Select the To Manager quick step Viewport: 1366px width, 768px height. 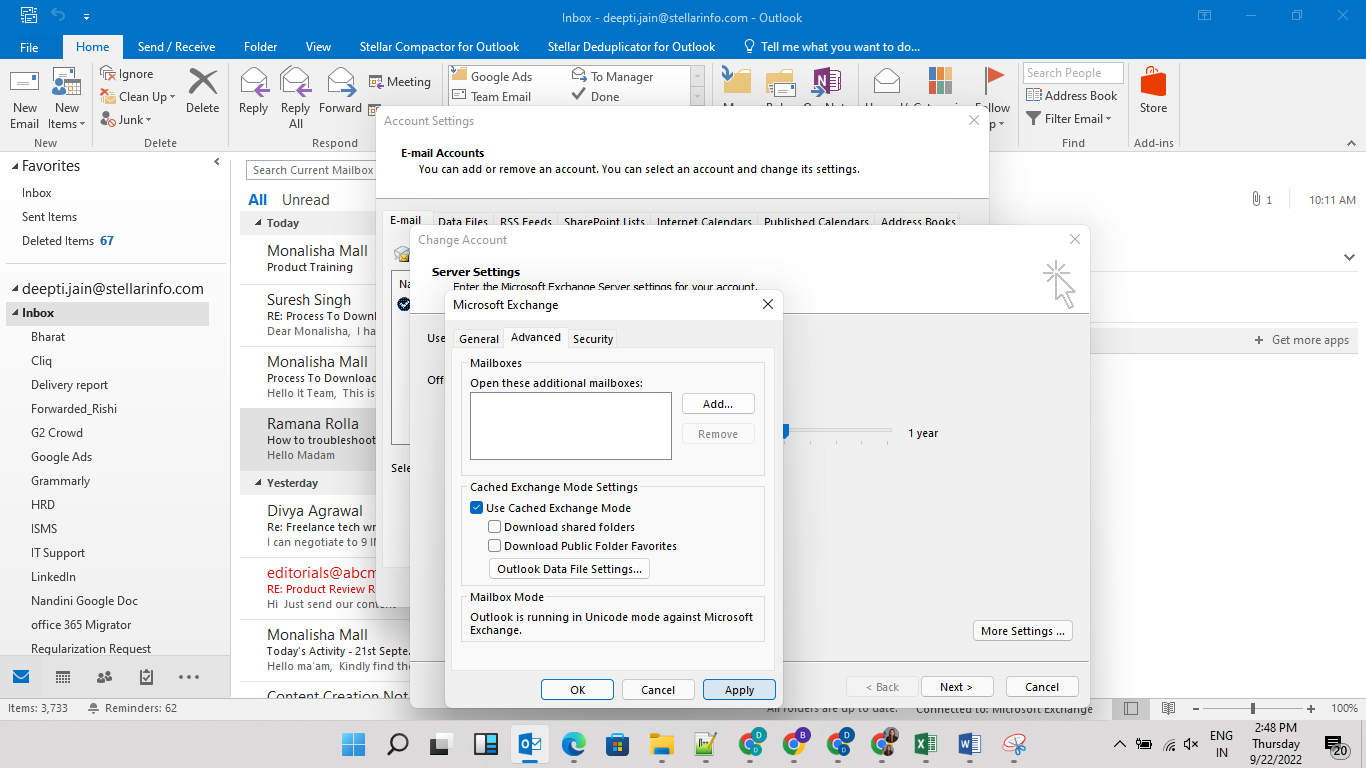coord(612,76)
